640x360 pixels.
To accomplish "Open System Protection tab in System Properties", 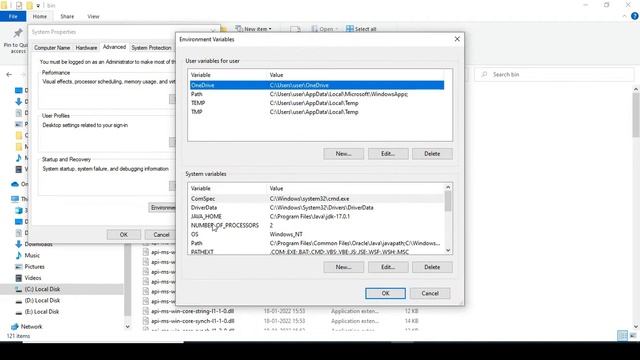I will click(151, 48).
